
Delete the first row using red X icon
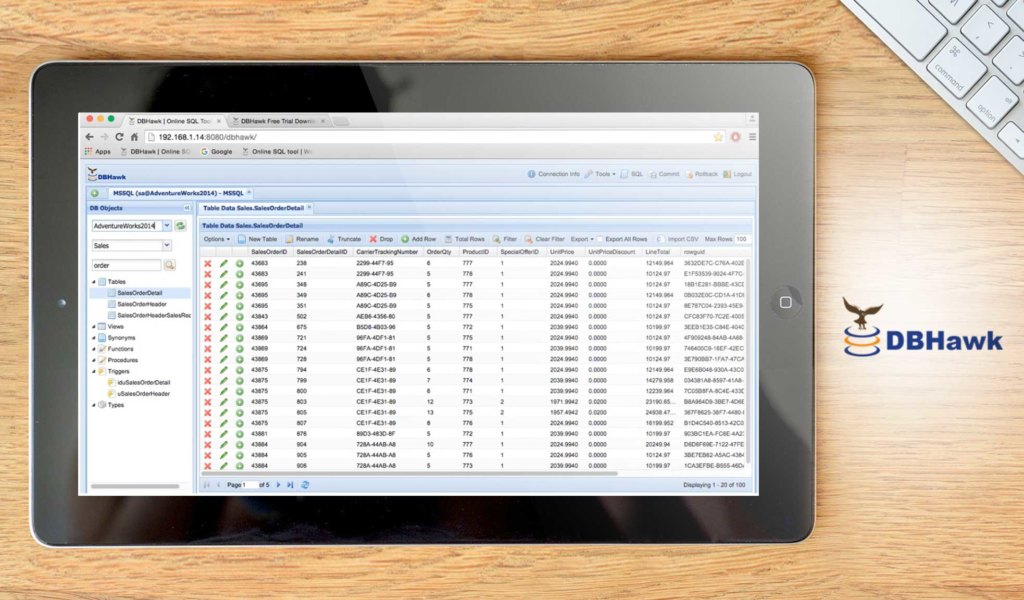208,263
